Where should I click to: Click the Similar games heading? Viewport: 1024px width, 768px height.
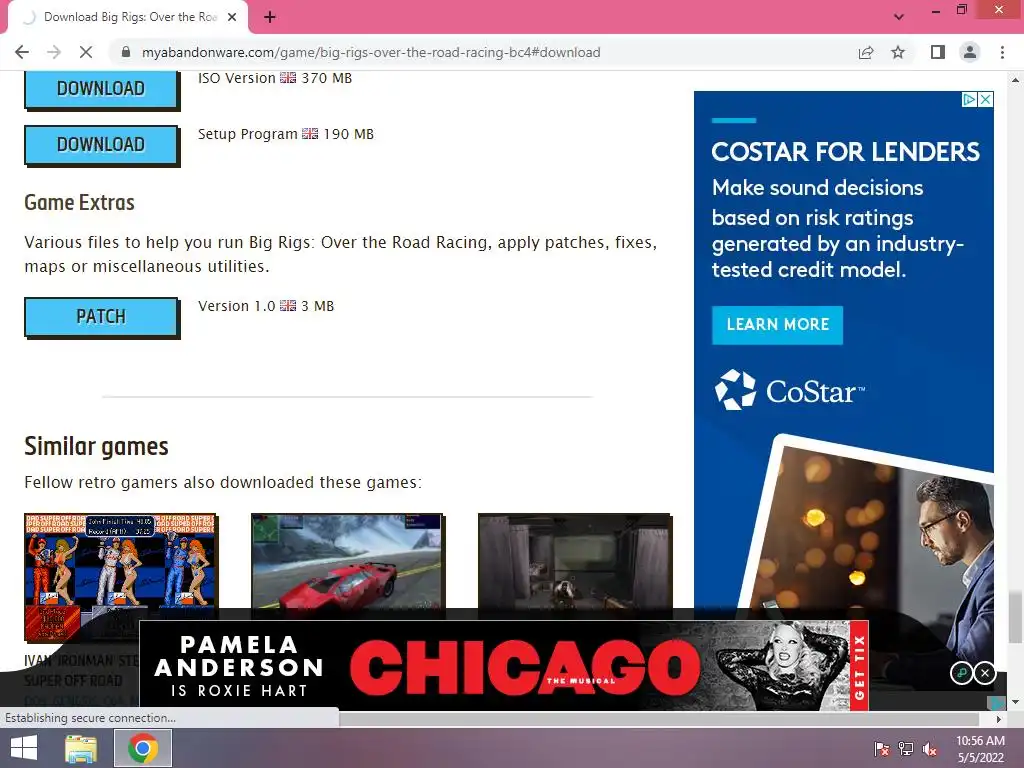(x=96, y=447)
